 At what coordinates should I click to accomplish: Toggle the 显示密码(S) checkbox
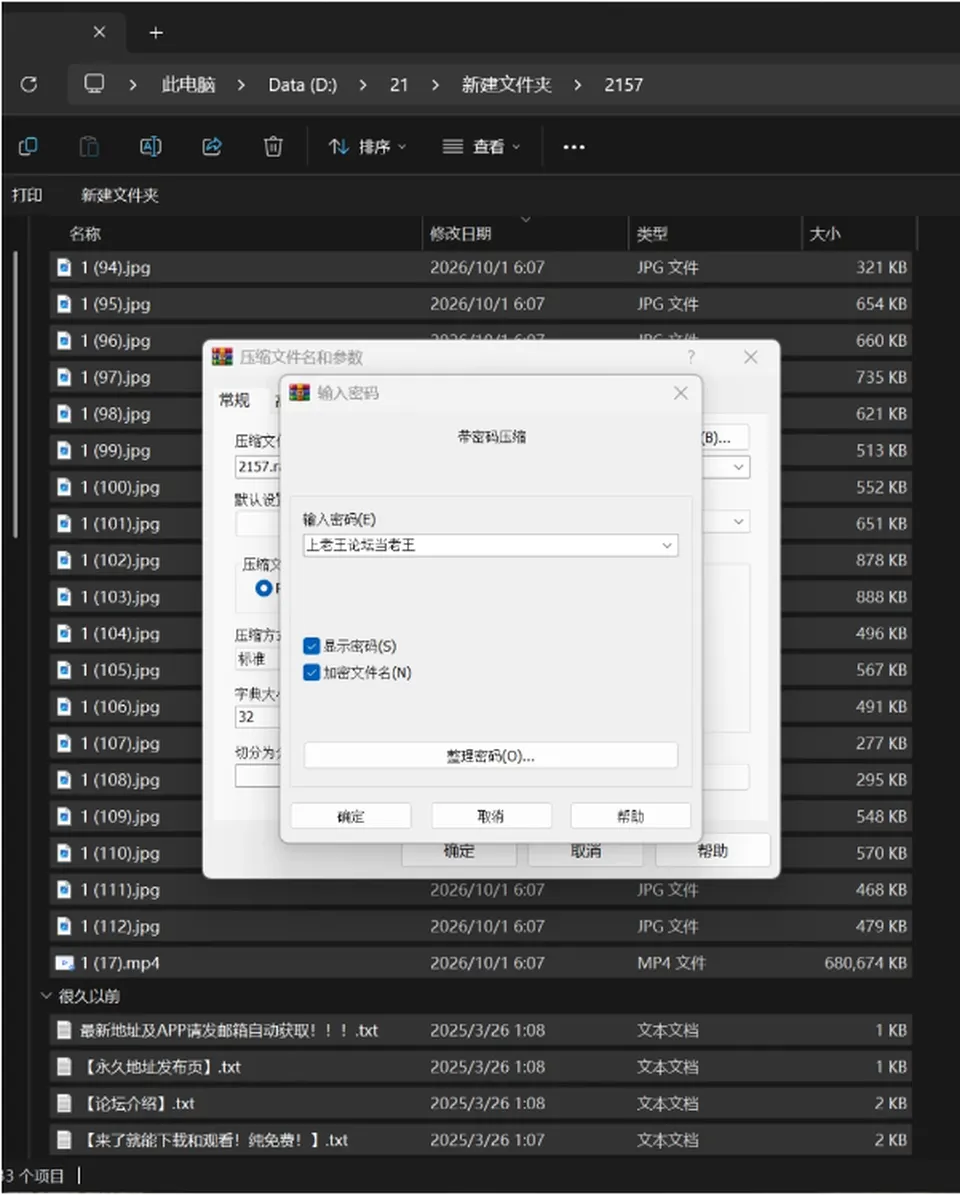[x=311, y=646]
